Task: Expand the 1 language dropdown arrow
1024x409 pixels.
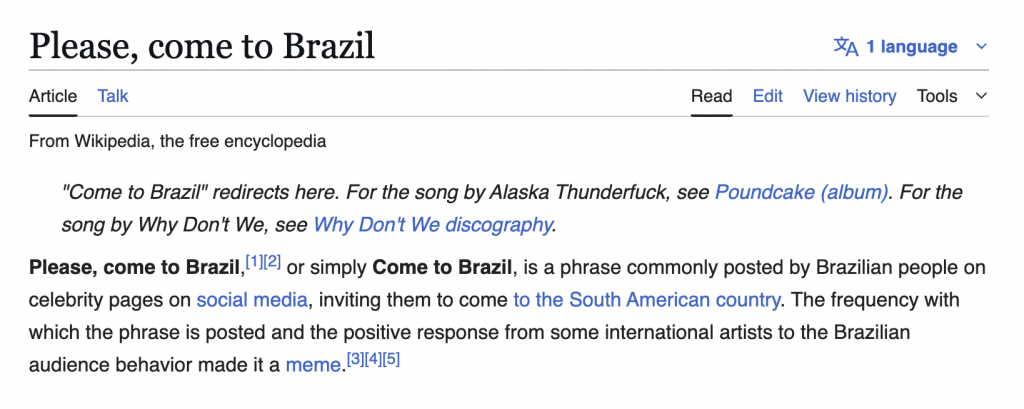Action: (x=981, y=47)
